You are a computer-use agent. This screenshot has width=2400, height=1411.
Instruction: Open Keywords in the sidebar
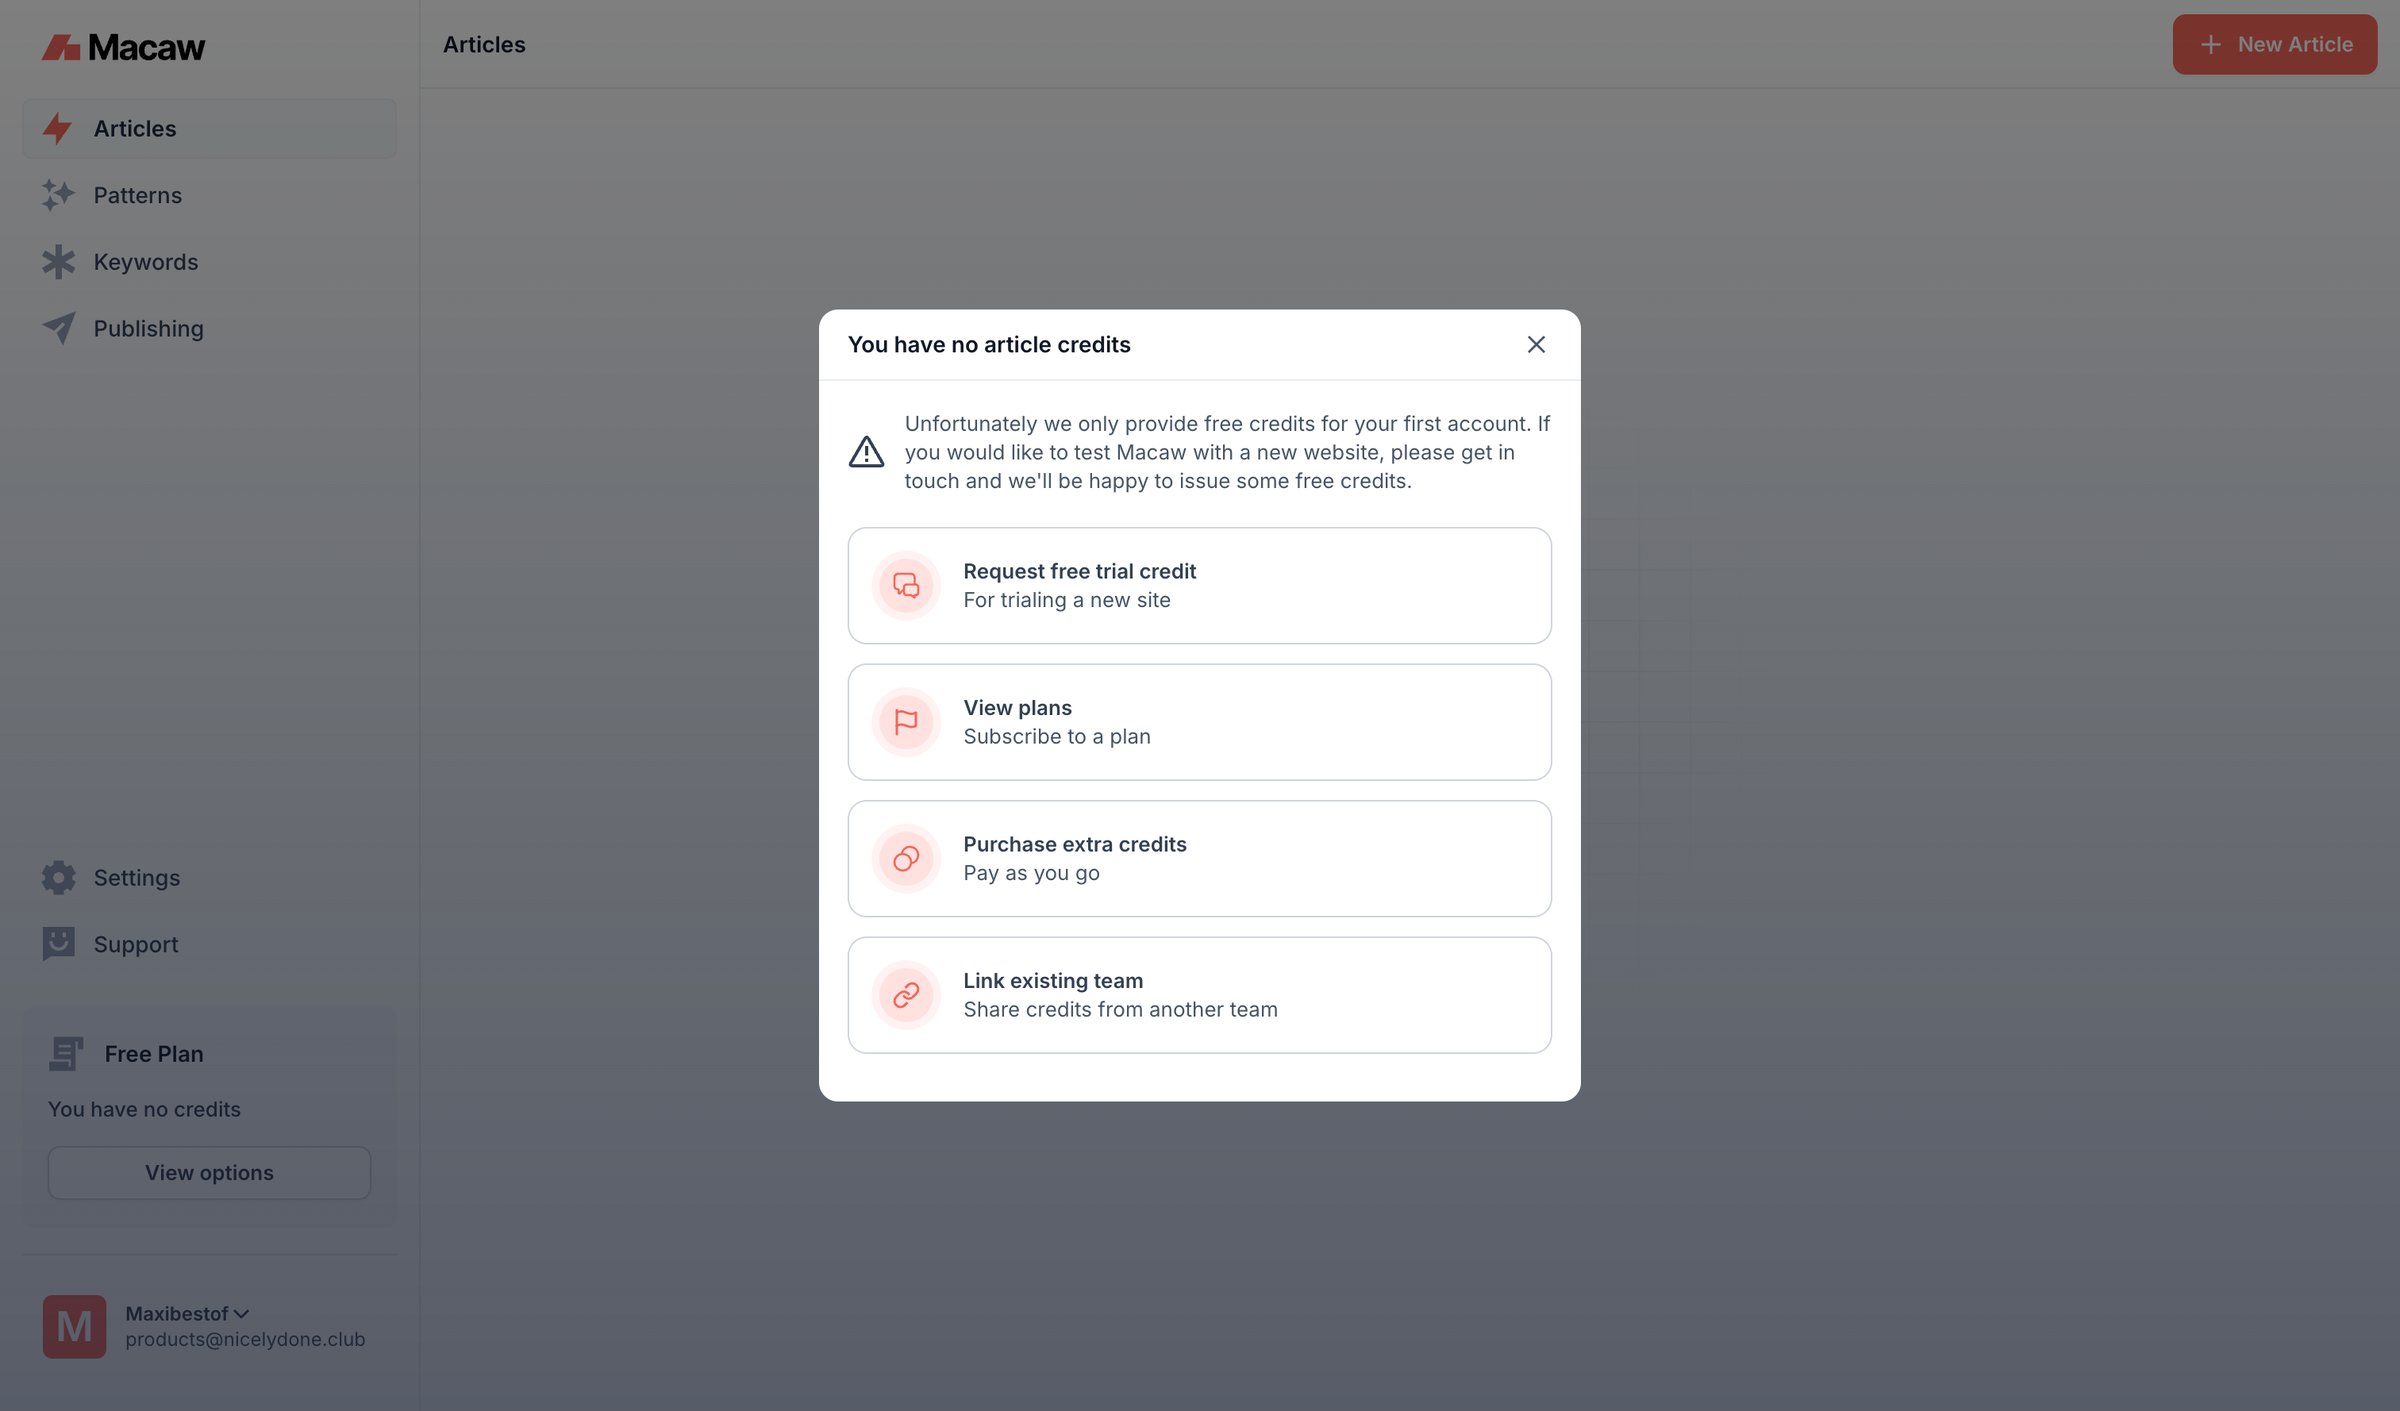pyautogui.click(x=209, y=262)
